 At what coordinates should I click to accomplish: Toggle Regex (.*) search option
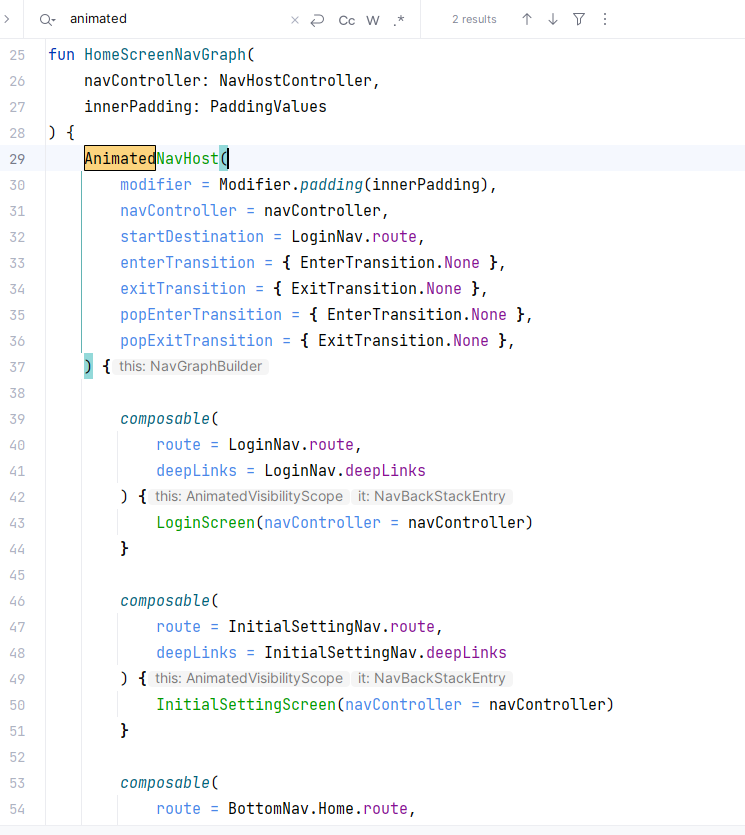(x=399, y=20)
